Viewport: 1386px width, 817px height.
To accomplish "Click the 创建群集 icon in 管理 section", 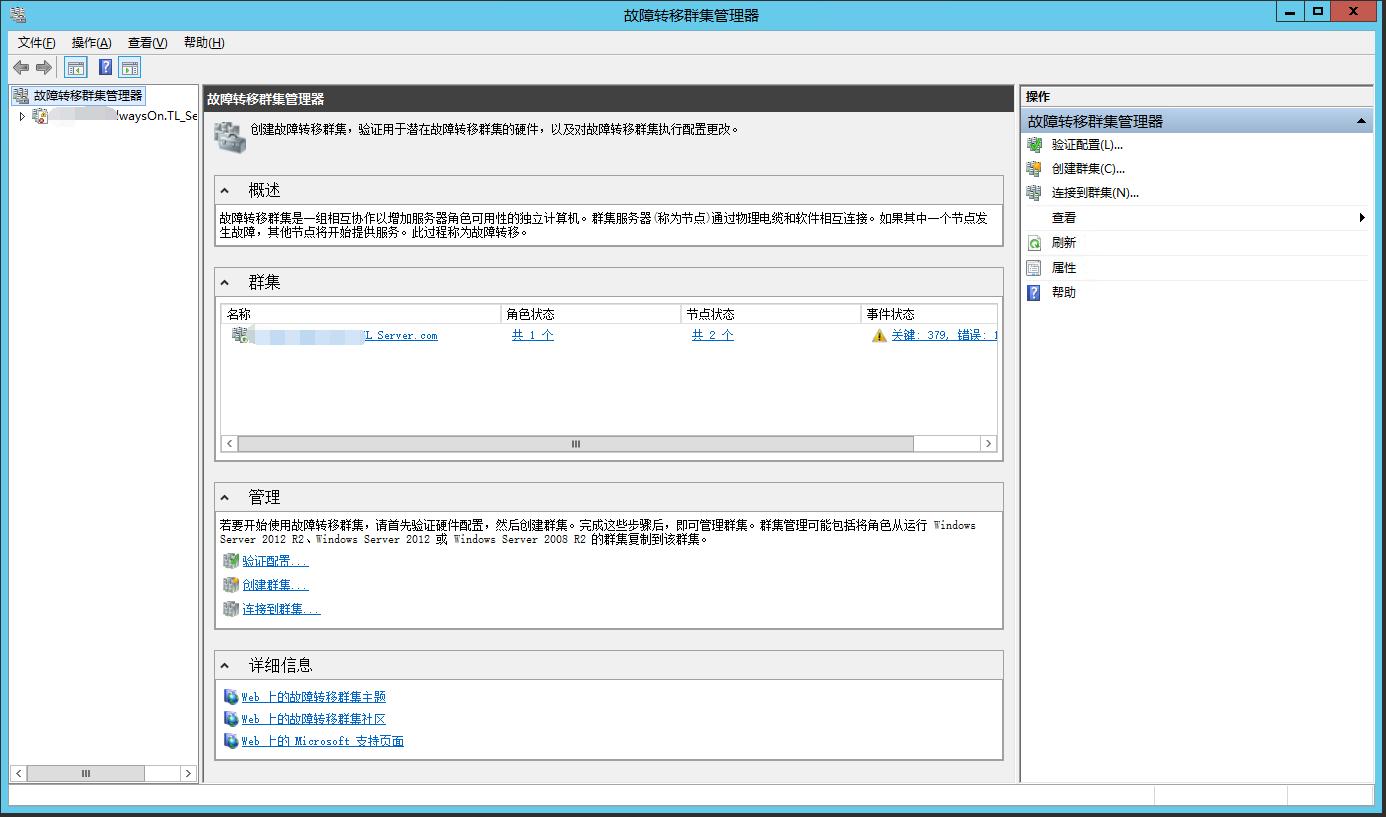I will (231, 585).
